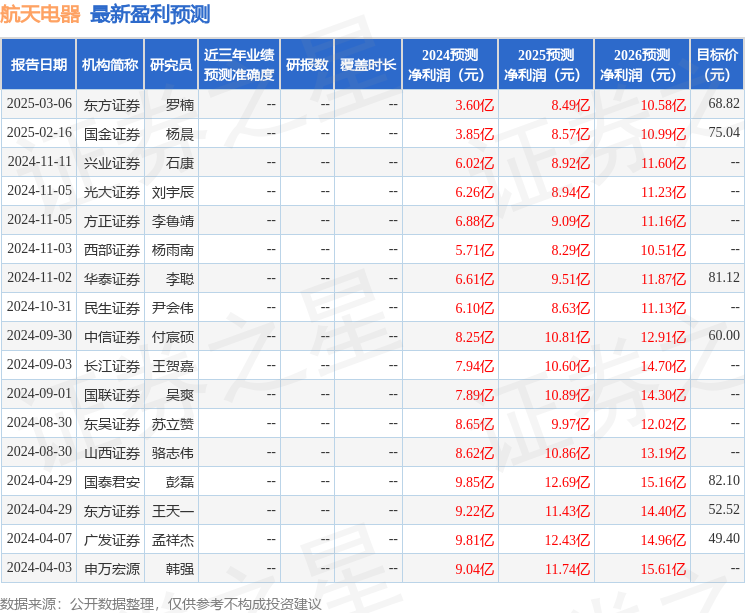Click target price 49.40
Viewport: 745px width, 613px height.
pos(724,538)
